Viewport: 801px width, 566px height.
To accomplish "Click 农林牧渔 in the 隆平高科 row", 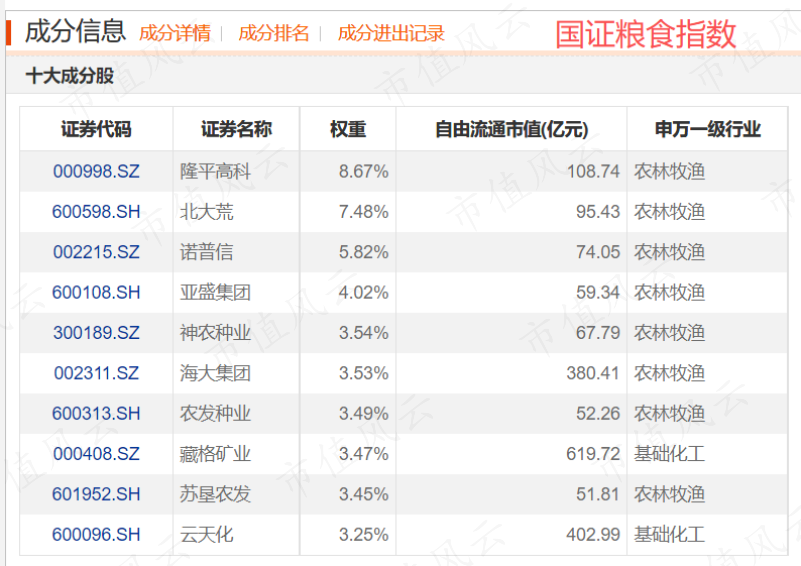I will (x=669, y=171).
